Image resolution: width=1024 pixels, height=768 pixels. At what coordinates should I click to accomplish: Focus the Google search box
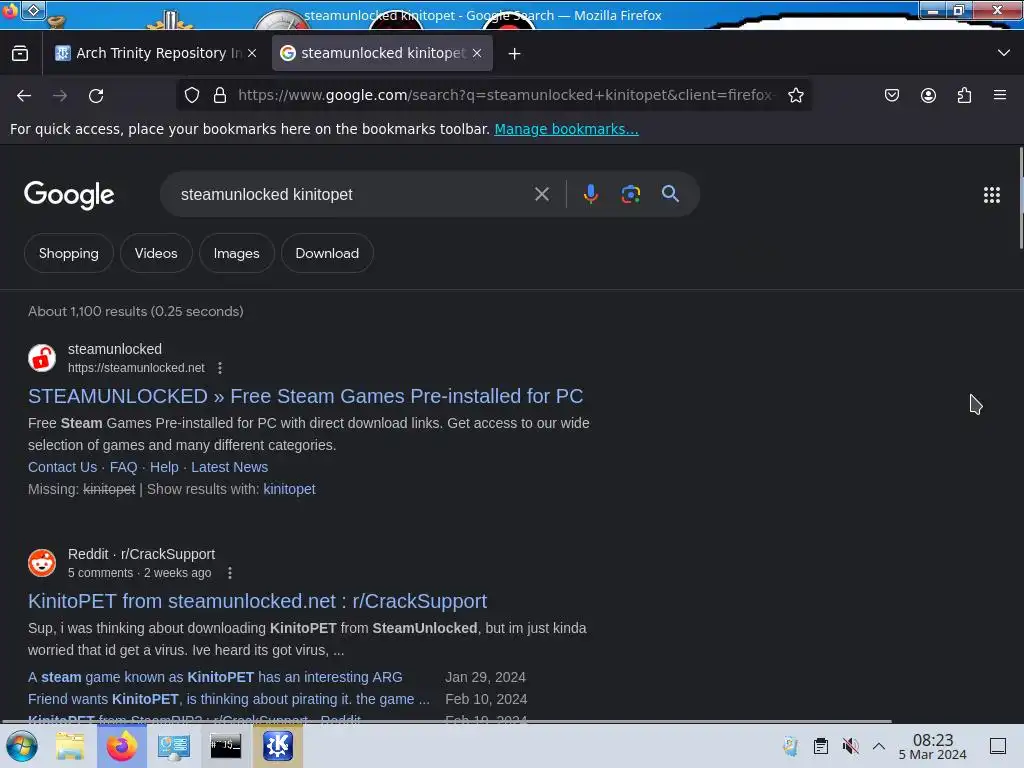(353, 195)
